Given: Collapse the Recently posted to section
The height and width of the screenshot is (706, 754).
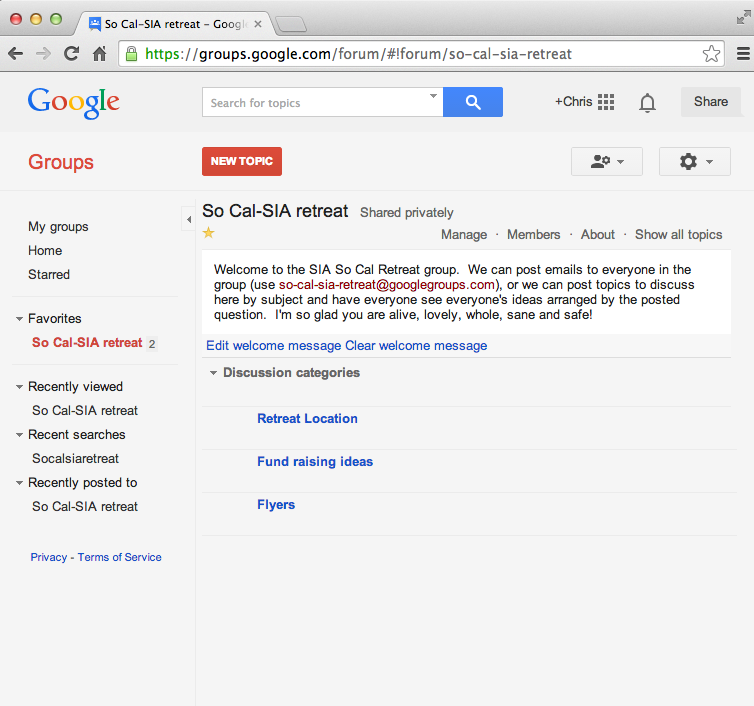Looking at the screenshot, I should (19, 483).
